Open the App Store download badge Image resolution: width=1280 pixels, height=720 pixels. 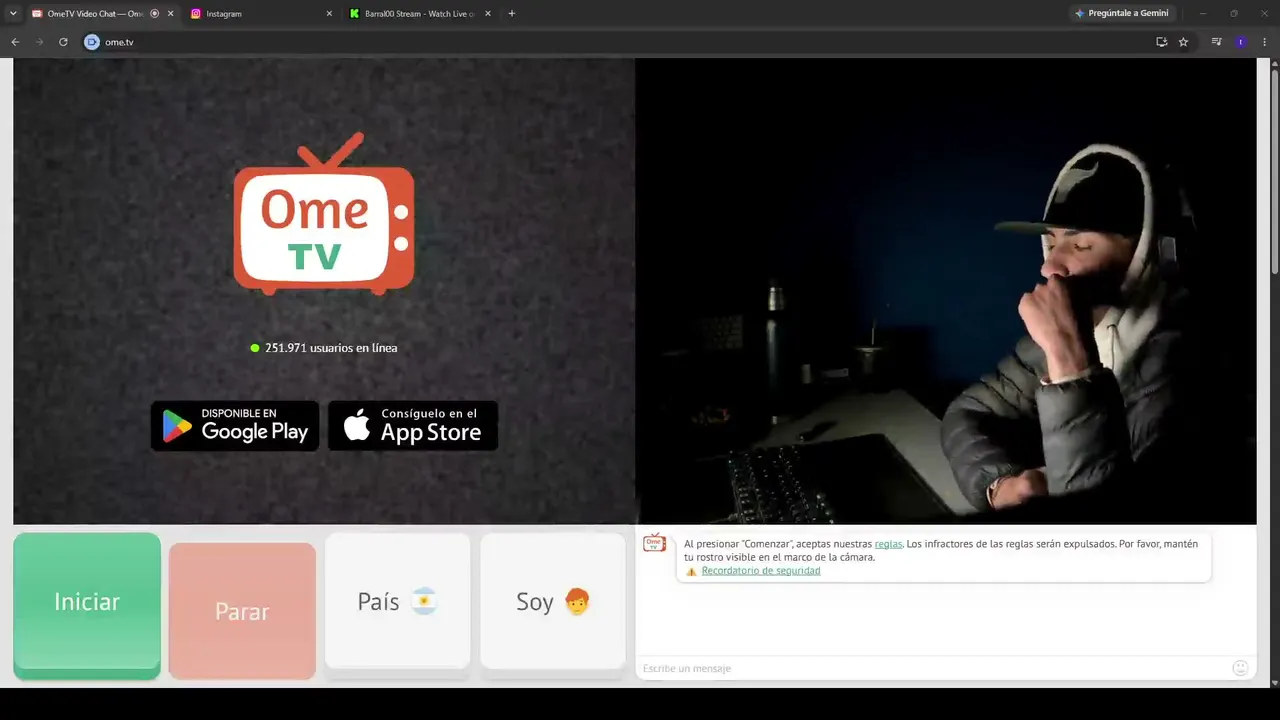[413, 426]
